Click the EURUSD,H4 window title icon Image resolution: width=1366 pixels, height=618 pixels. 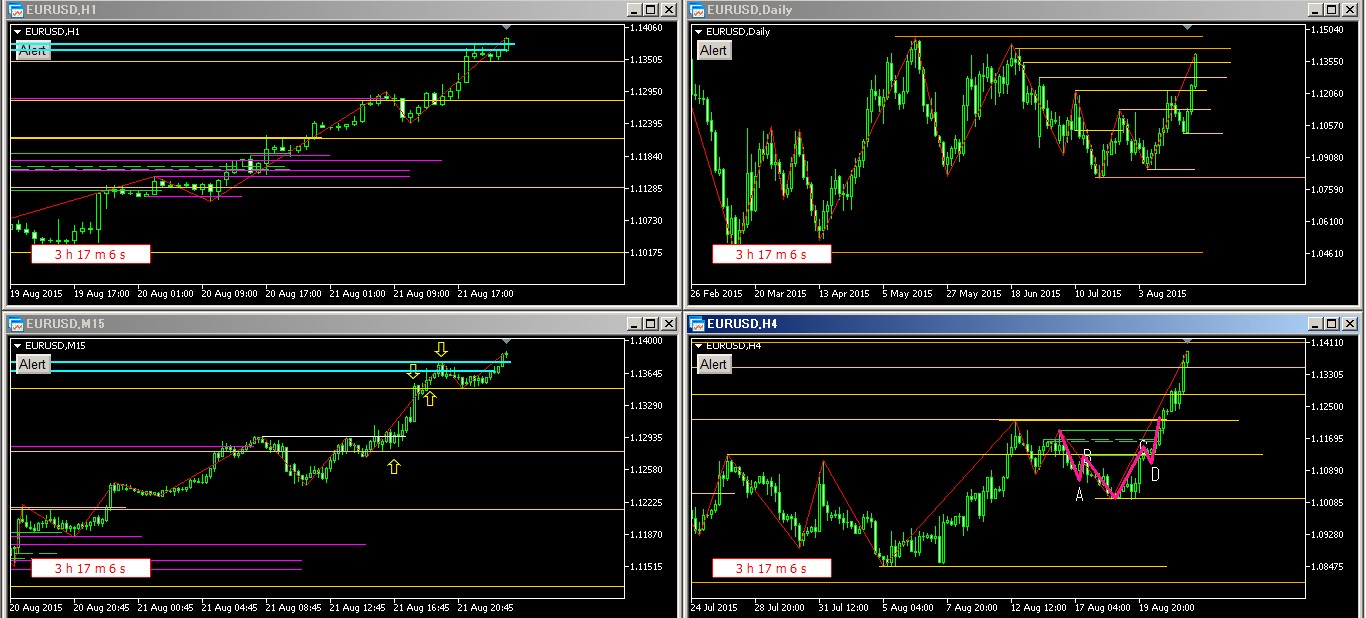[697, 323]
